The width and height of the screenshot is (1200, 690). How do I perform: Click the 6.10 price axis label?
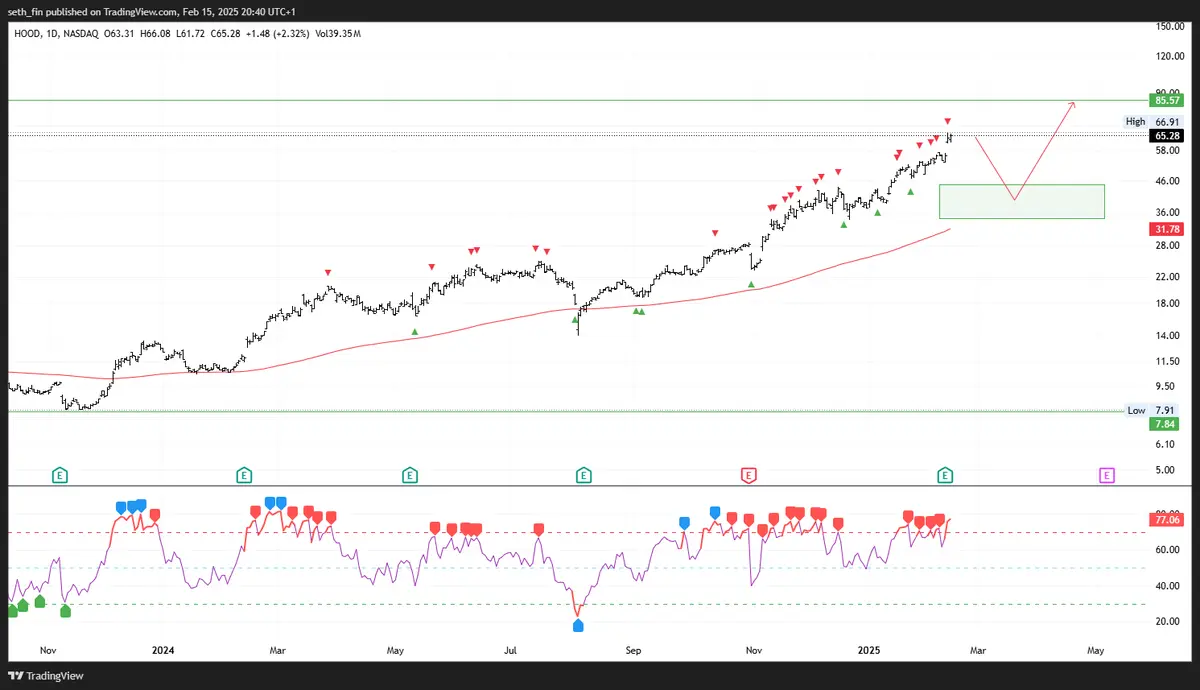[1165, 444]
